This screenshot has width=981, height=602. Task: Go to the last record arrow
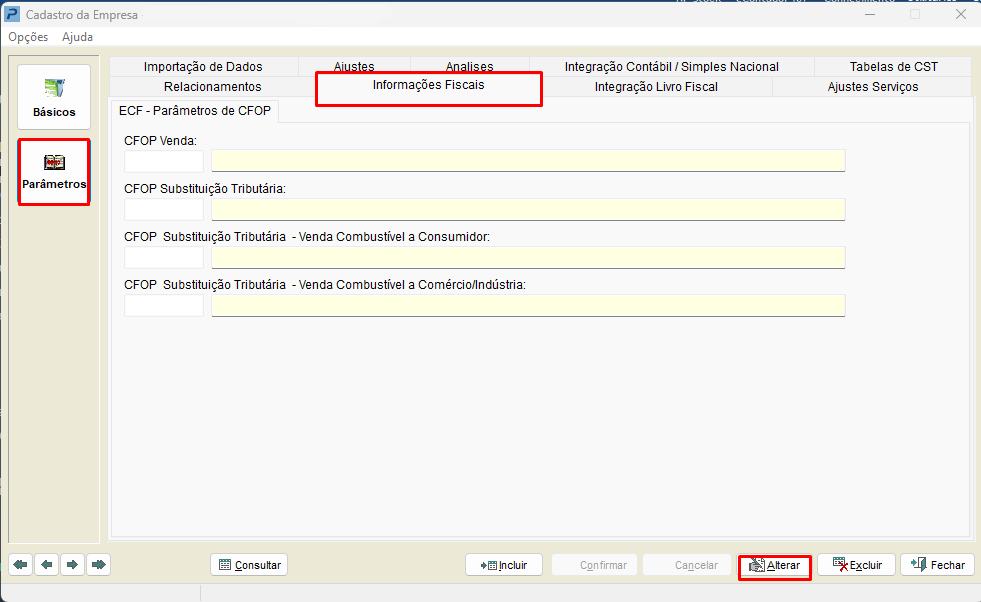coord(98,564)
